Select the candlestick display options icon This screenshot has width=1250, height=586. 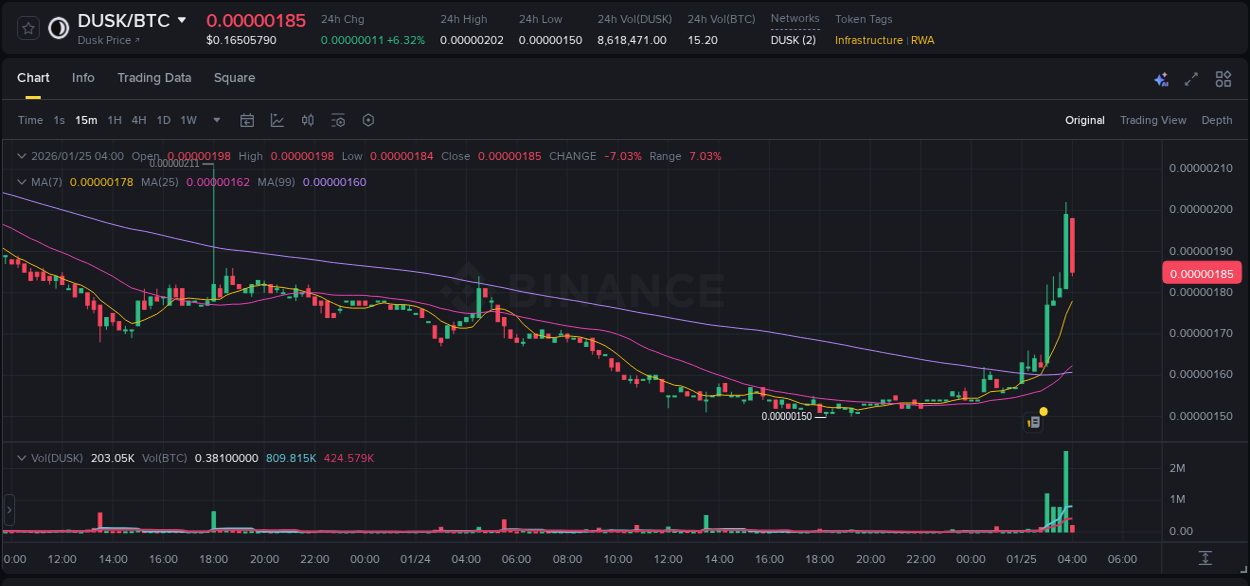click(307, 120)
